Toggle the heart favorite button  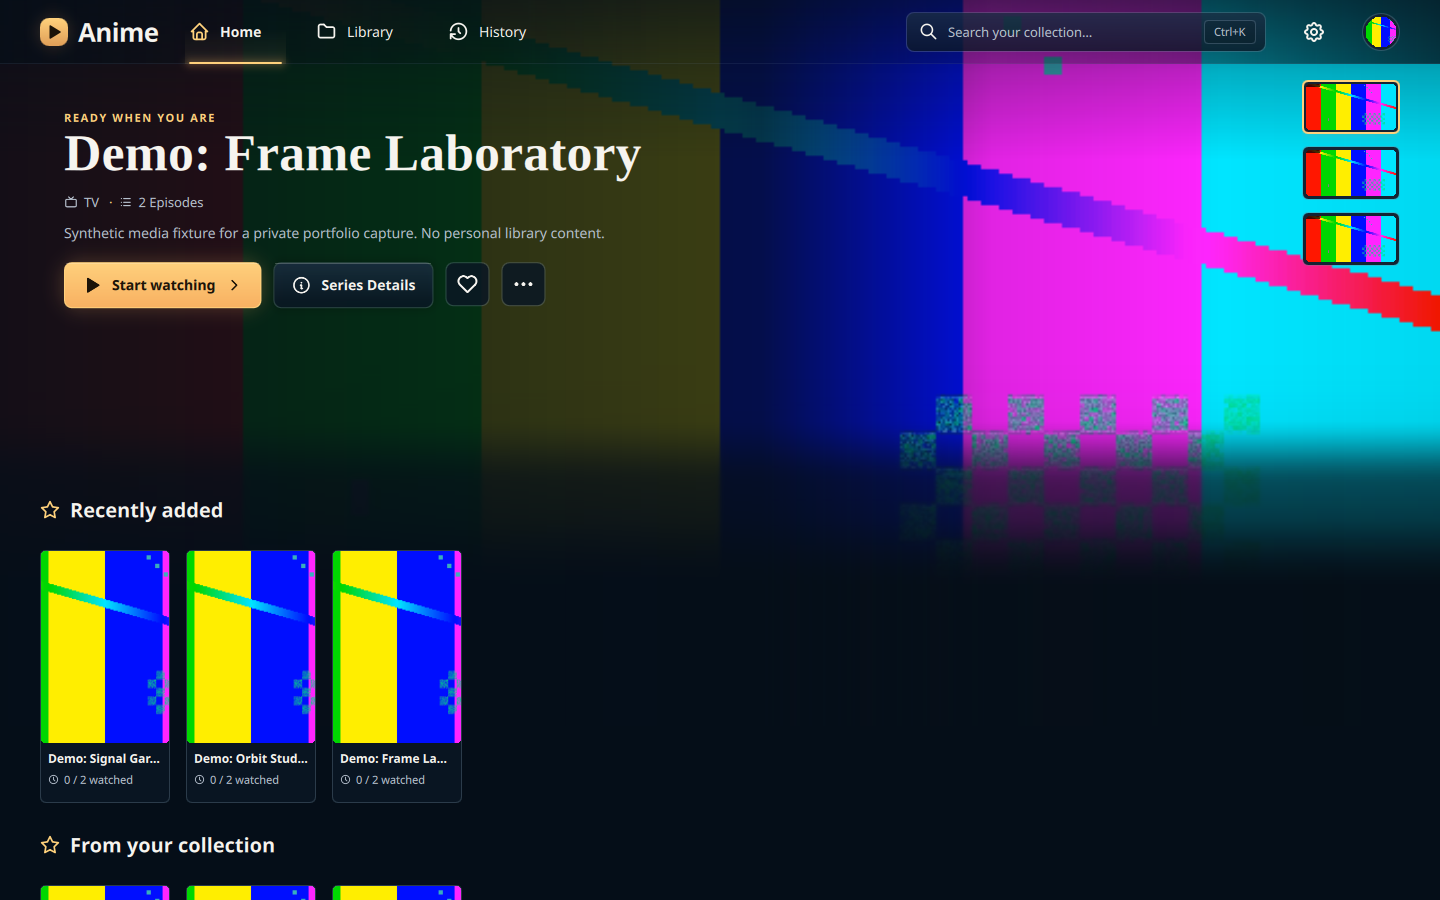[467, 284]
